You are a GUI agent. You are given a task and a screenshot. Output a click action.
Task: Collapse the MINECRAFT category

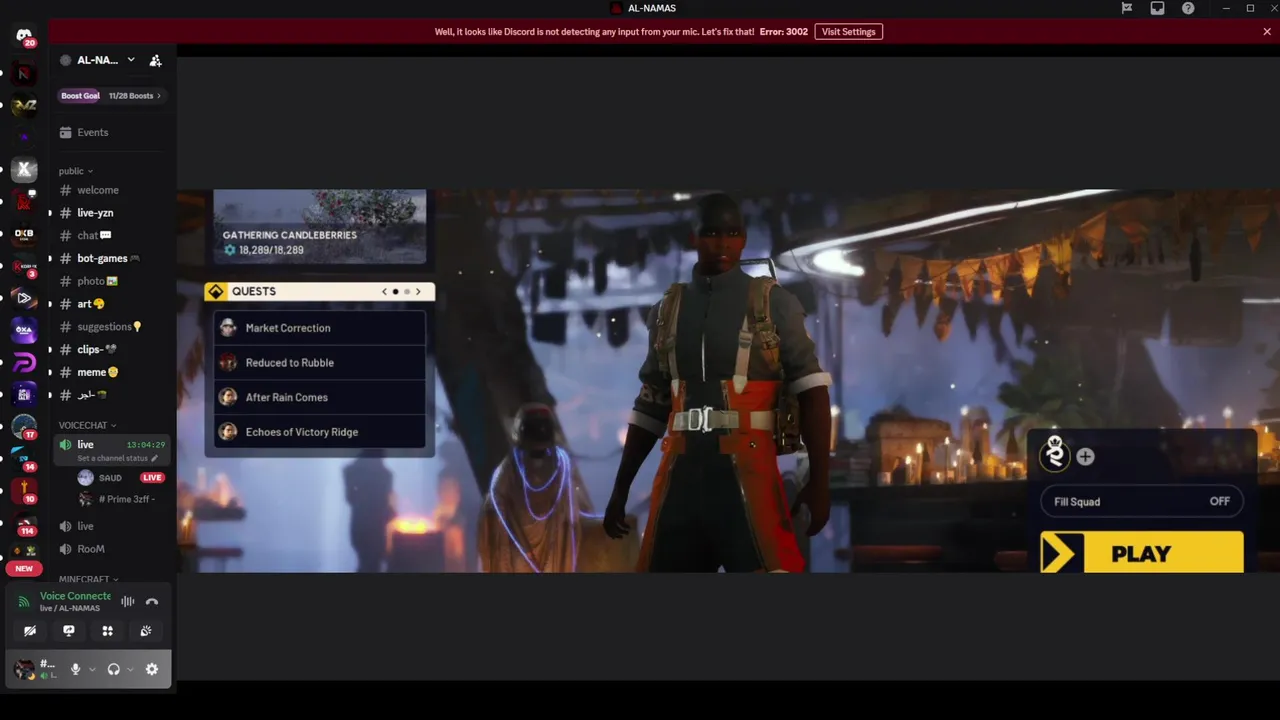coord(88,579)
